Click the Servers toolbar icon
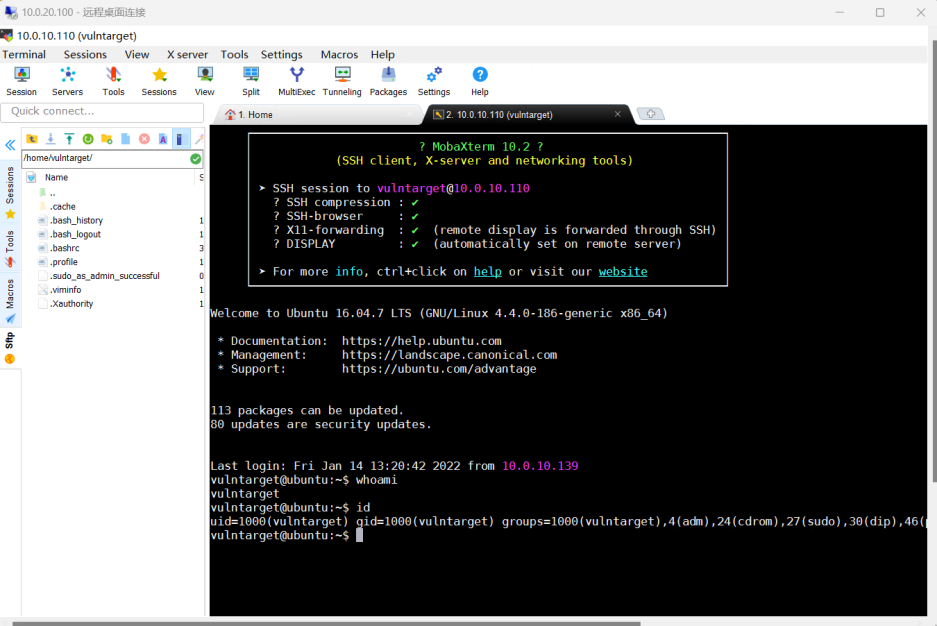 (x=67, y=80)
